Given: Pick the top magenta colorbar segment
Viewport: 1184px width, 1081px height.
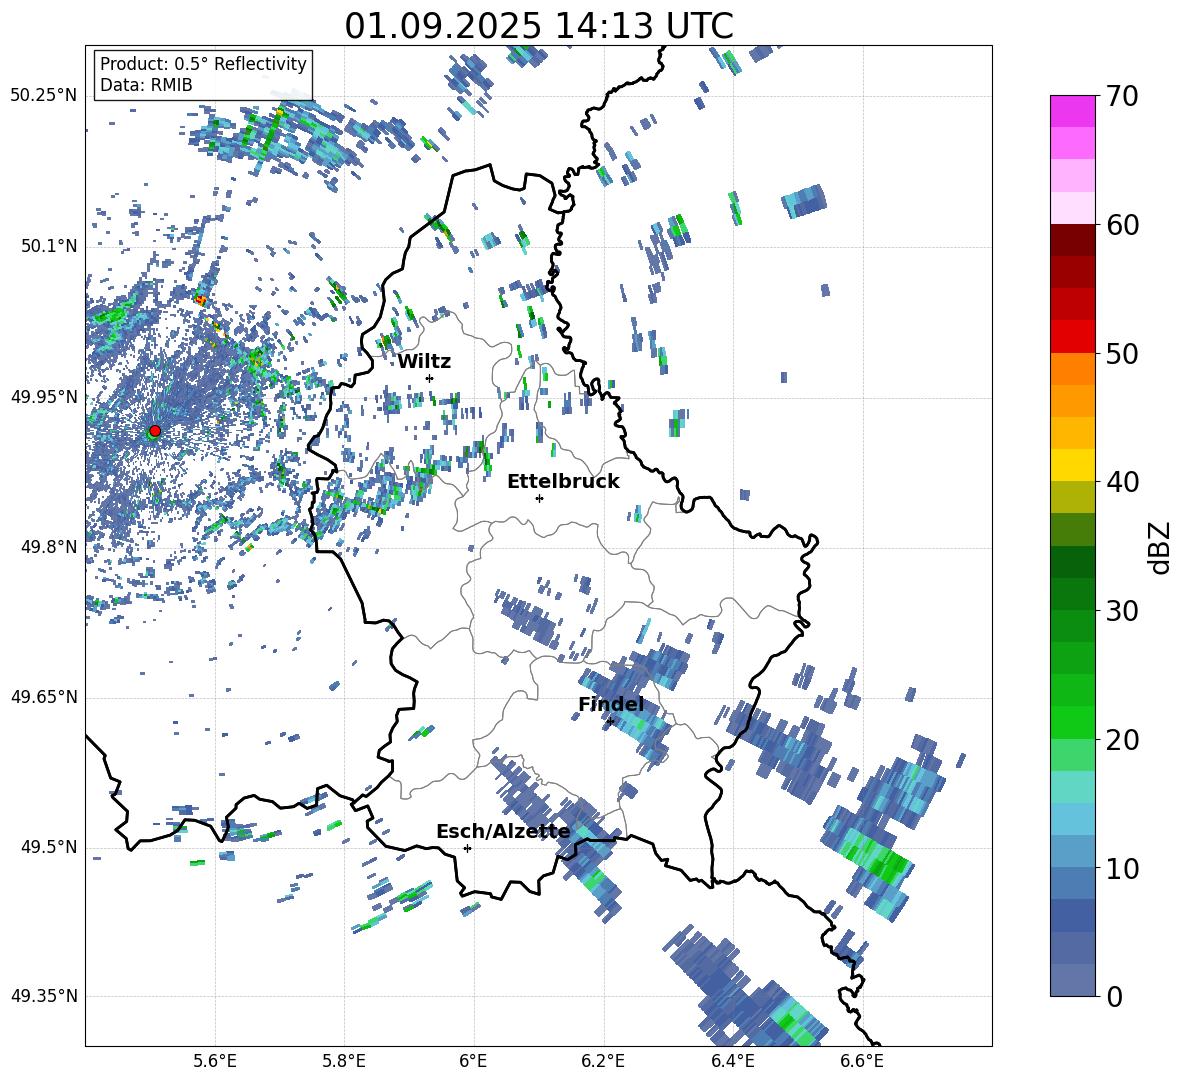Looking at the screenshot, I should (x=1072, y=111).
